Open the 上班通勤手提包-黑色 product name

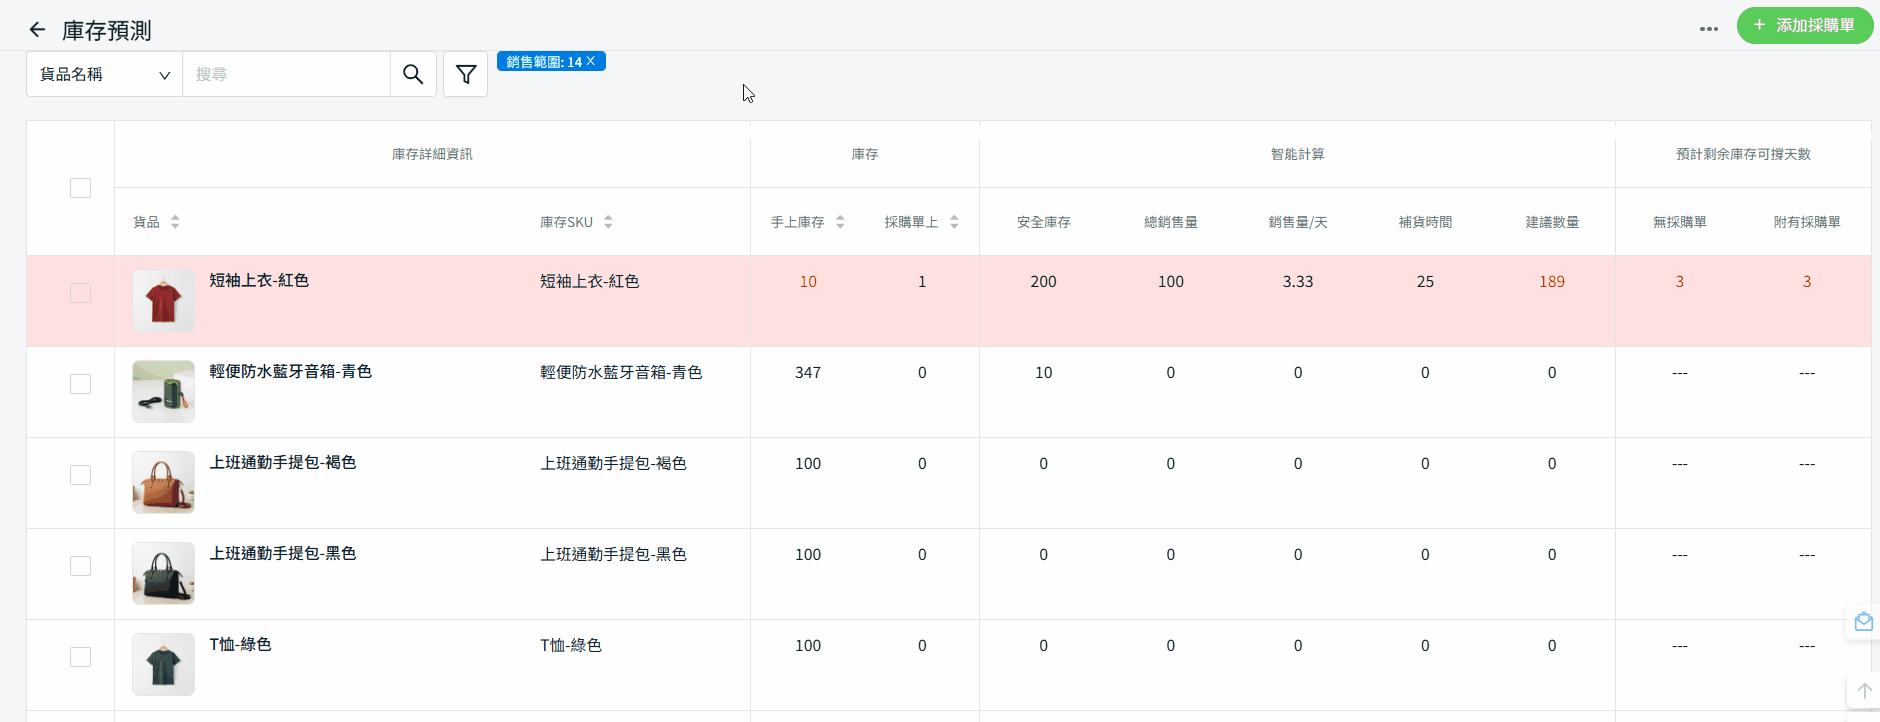click(282, 553)
